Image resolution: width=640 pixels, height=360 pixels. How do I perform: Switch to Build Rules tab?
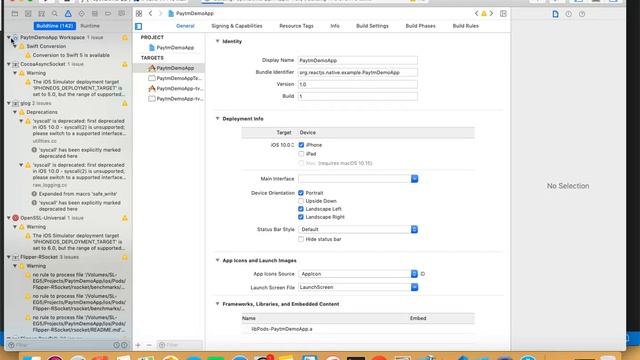[x=465, y=26]
